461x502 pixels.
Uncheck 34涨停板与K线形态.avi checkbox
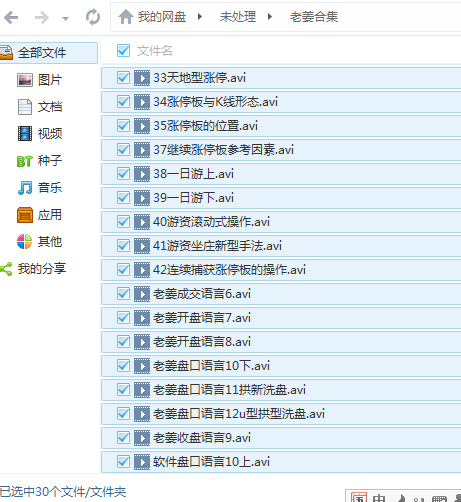coord(123,102)
